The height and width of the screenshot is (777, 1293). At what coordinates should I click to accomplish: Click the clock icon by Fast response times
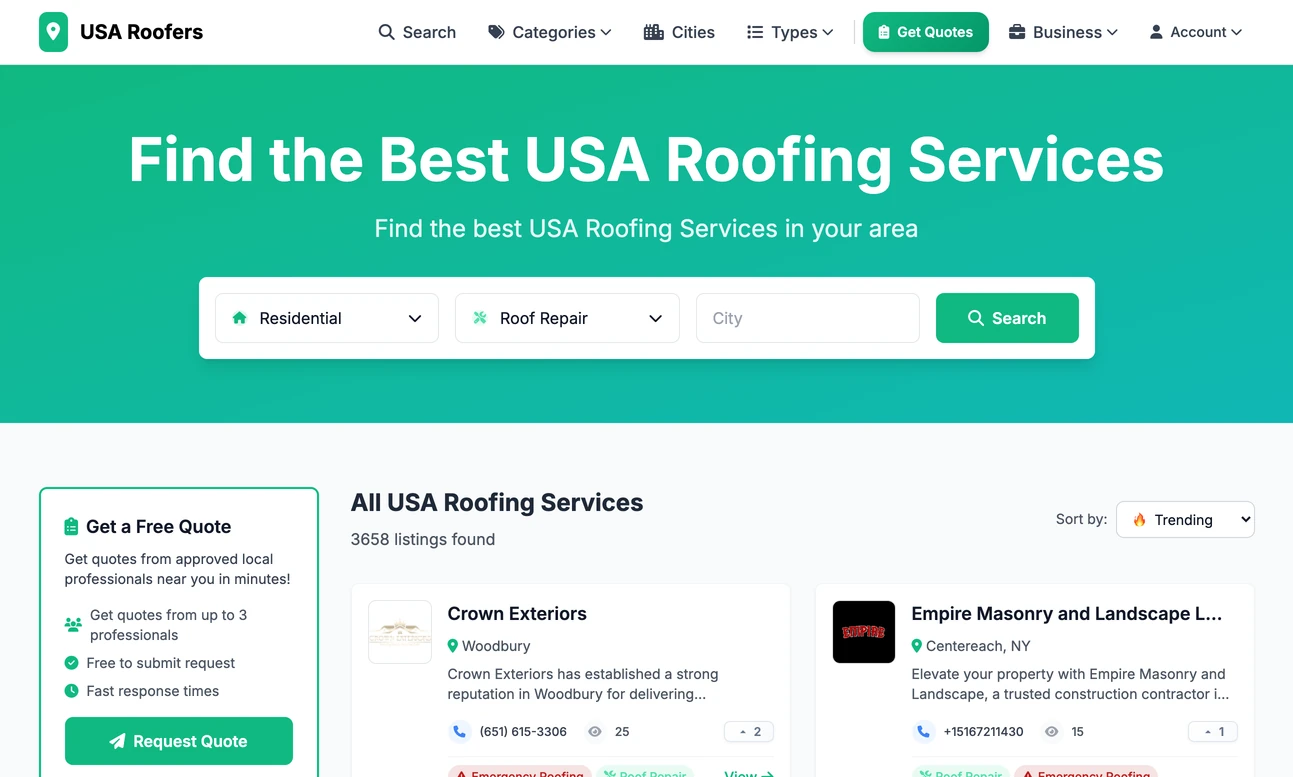point(72,691)
